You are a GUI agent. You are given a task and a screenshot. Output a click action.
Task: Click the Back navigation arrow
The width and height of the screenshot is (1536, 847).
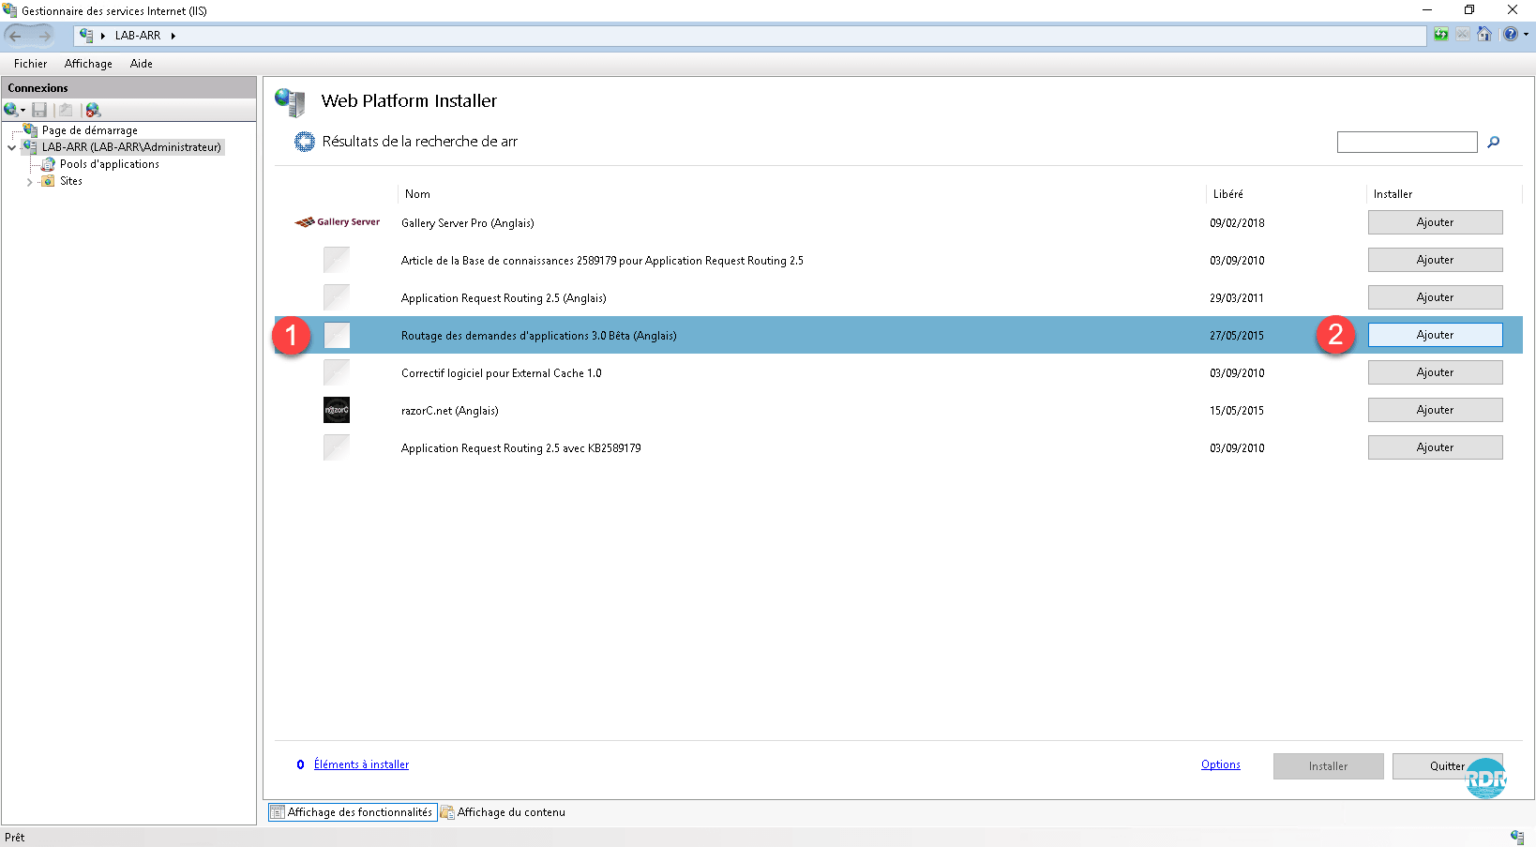click(x=15, y=35)
